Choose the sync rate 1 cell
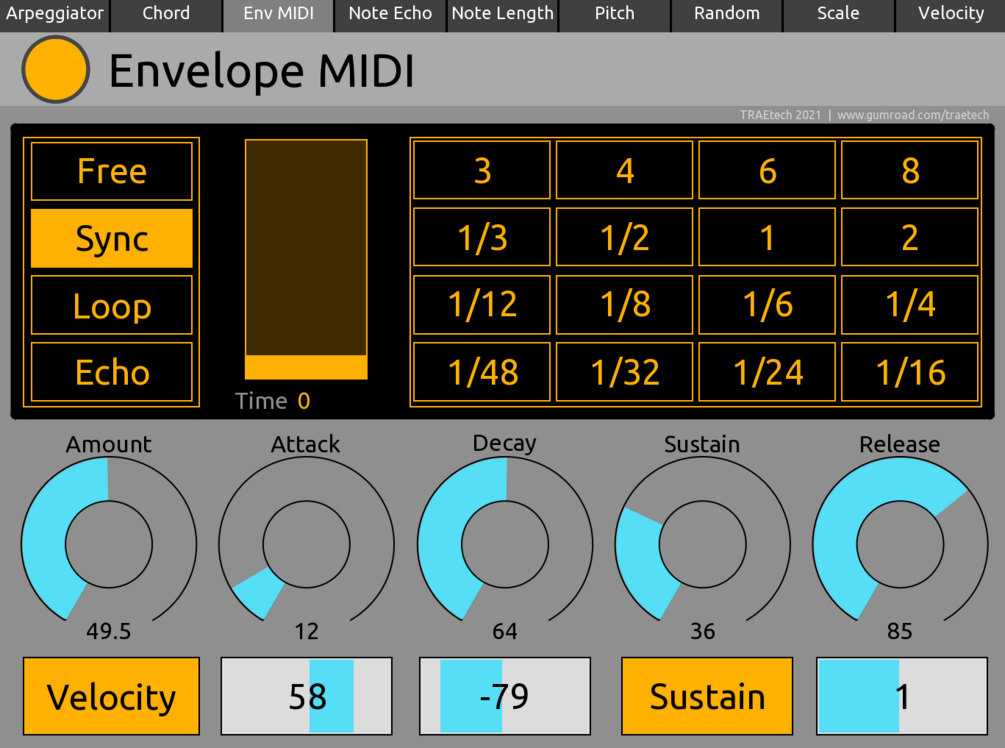 (x=767, y=237)
